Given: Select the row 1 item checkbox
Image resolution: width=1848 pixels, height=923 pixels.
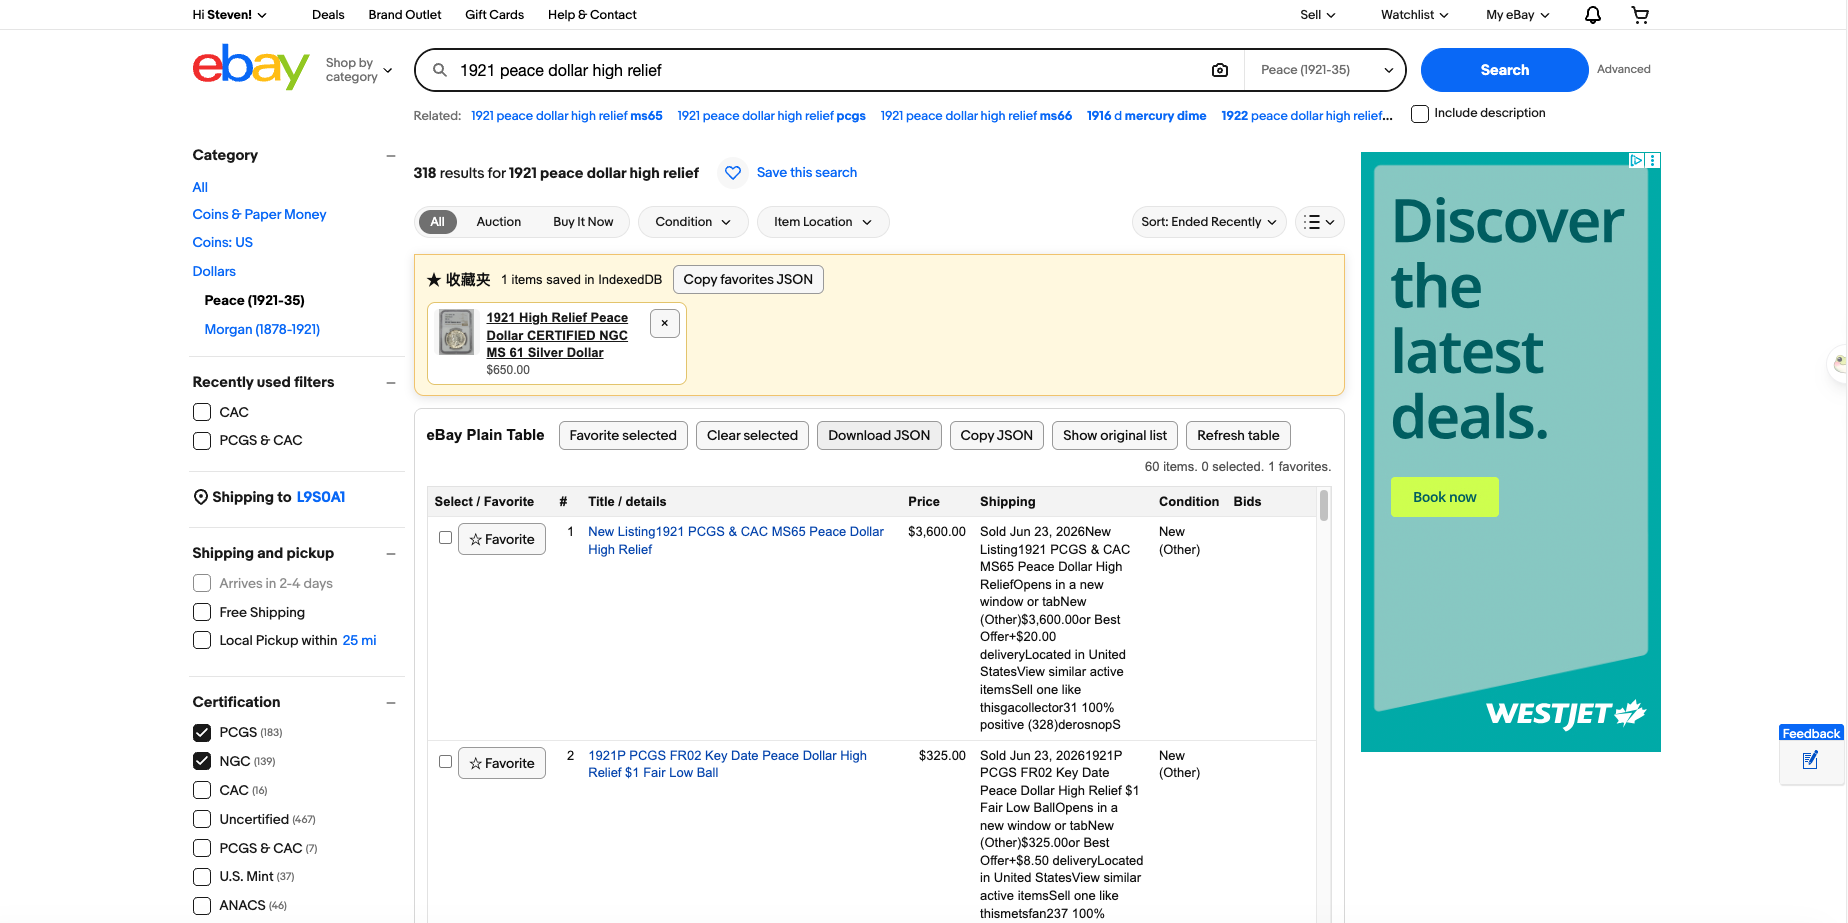Looking at the screenshot, I should tap(446, 538).
